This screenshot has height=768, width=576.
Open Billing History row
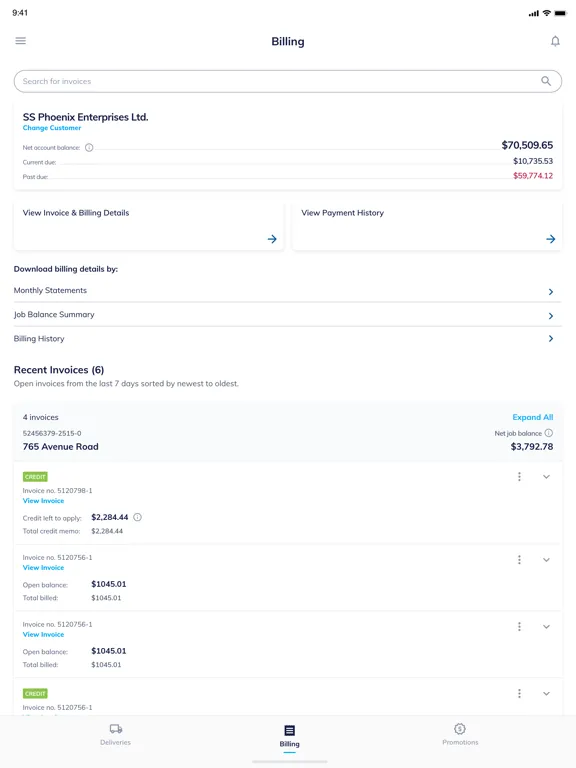[x=288, y=338]
